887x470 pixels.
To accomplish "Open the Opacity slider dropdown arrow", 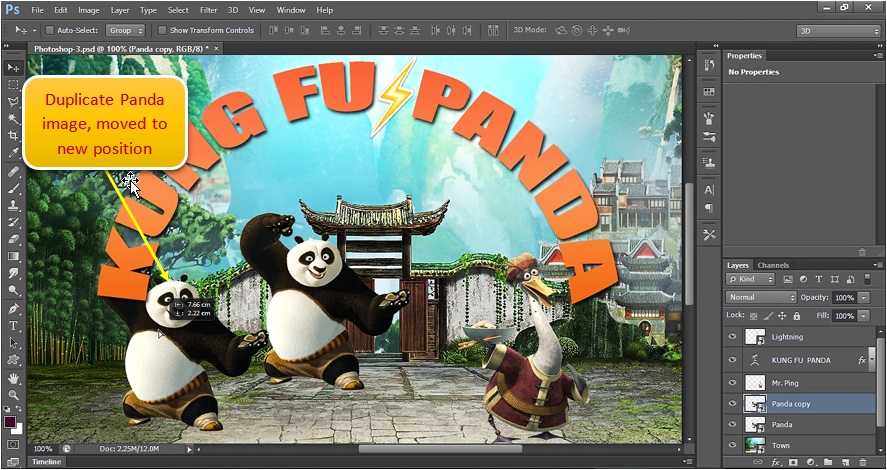I will tap(864, 297).
